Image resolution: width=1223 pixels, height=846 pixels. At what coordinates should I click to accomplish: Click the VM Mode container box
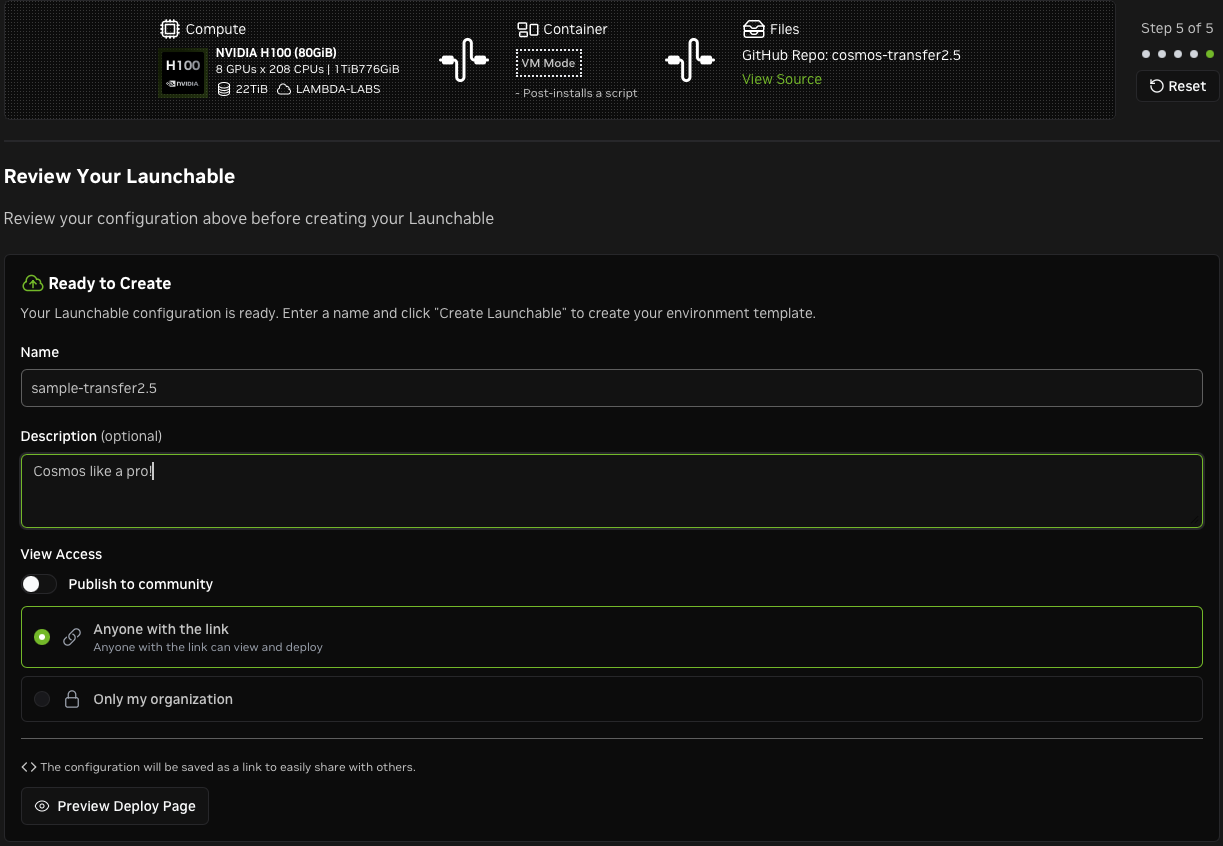[548, 63]
